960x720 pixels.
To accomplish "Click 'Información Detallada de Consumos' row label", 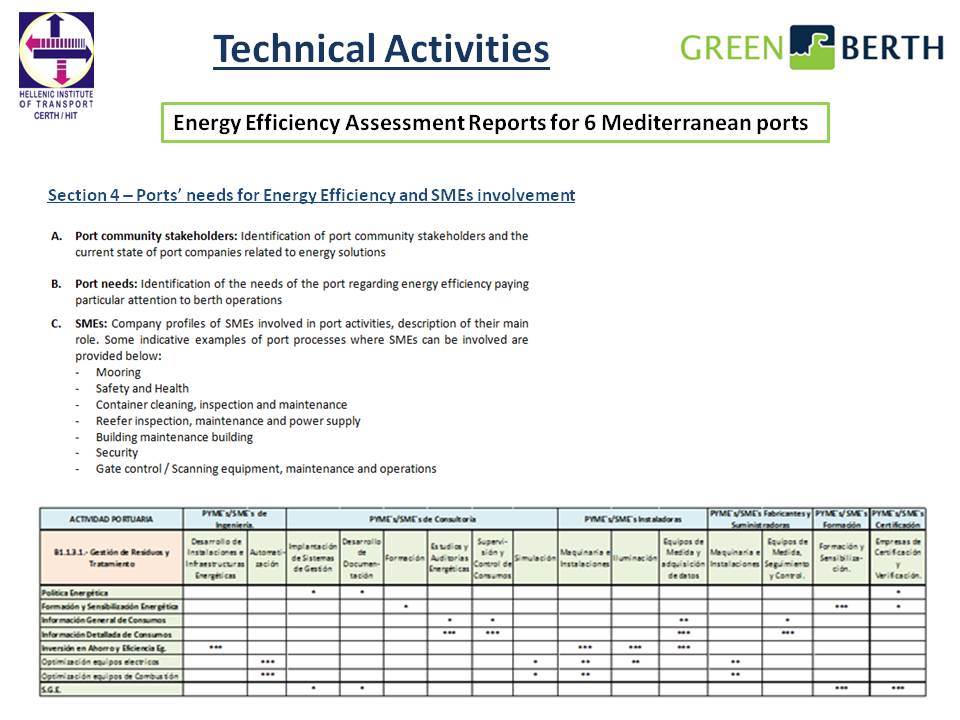I will 111,634.
